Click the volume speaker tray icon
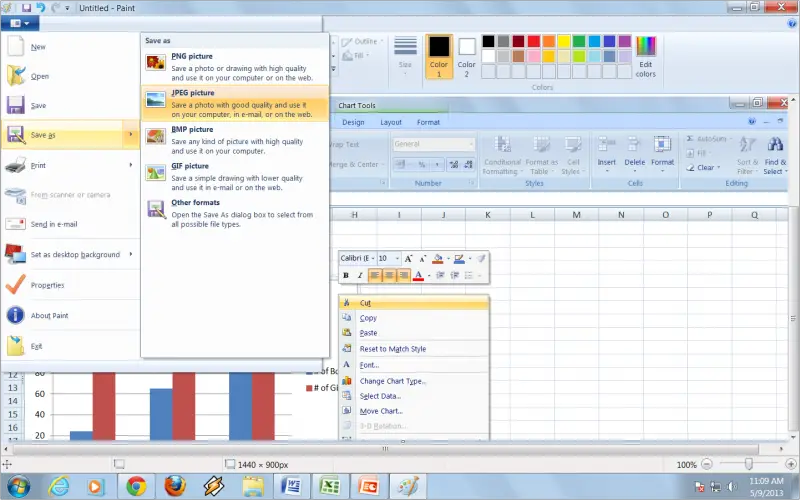The height and width of the screenshot is (500, 800). click(x=732, y=486)
